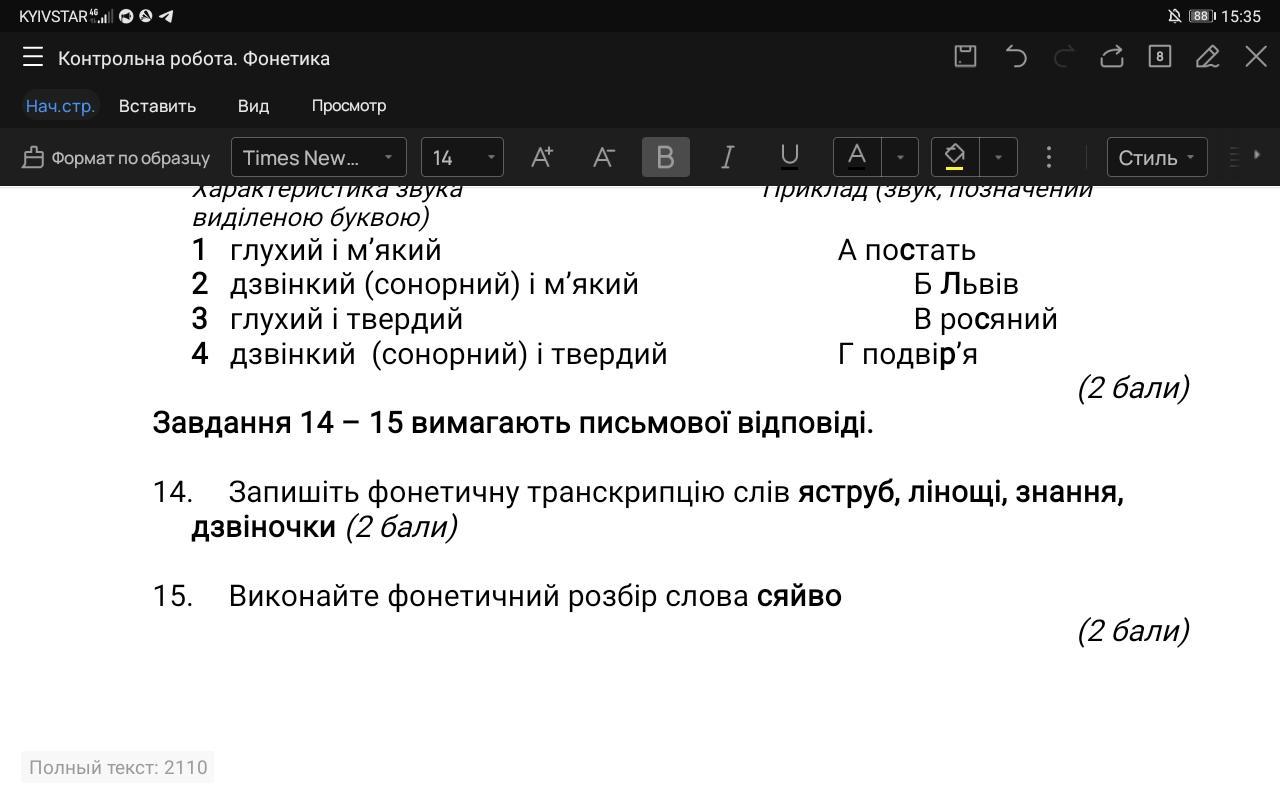Save the document with the save icon

(x=965, y=57)
